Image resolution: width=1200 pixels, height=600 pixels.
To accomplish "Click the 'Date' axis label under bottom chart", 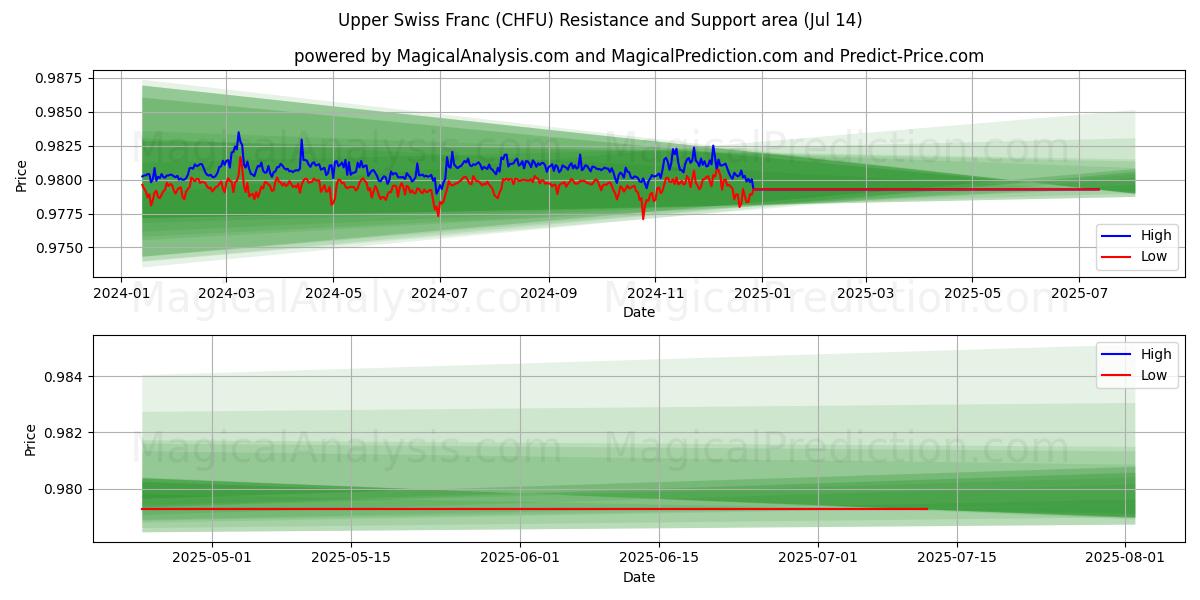I will tap(639, 577).
